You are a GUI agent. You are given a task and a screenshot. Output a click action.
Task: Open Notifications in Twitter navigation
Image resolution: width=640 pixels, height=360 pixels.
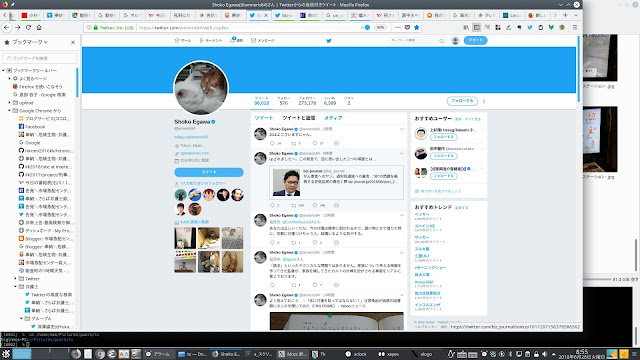click(x=236, y=40)
